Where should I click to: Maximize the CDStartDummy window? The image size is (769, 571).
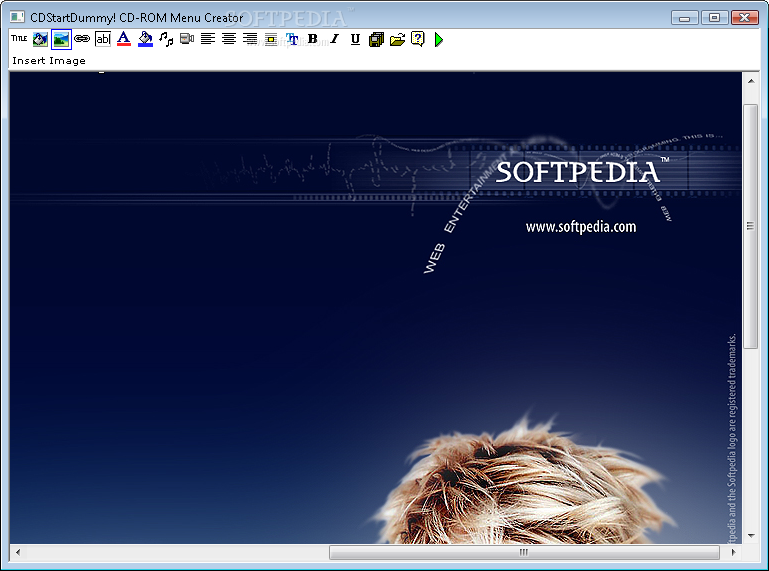[715, 18]
